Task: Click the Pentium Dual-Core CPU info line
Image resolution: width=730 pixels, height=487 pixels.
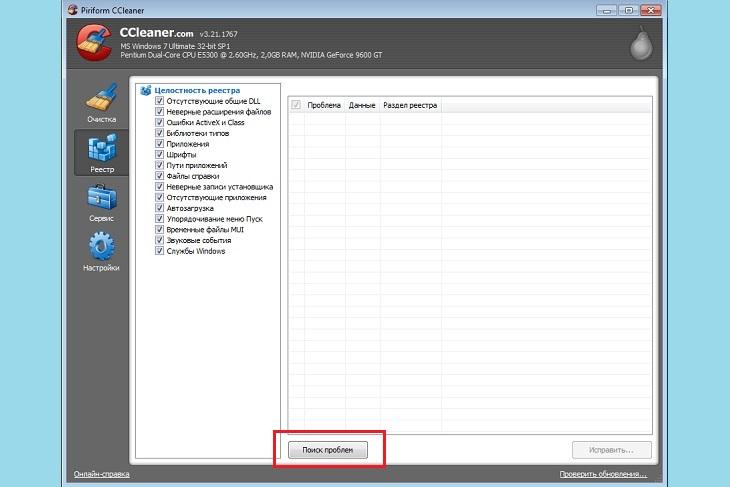Action: 251,55
